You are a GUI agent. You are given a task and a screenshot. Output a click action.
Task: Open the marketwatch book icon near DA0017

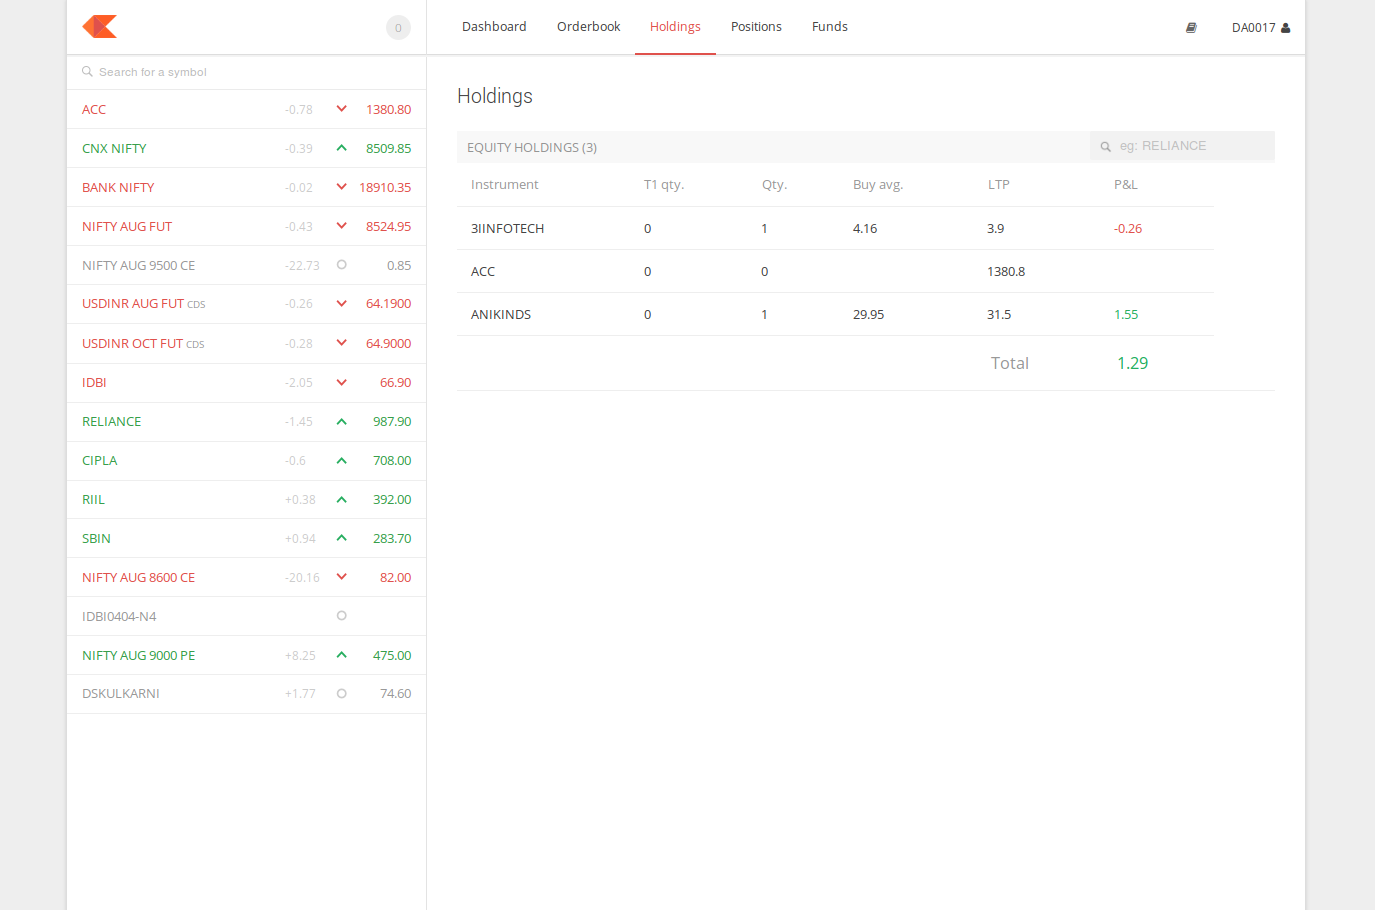click(1191, 27)
